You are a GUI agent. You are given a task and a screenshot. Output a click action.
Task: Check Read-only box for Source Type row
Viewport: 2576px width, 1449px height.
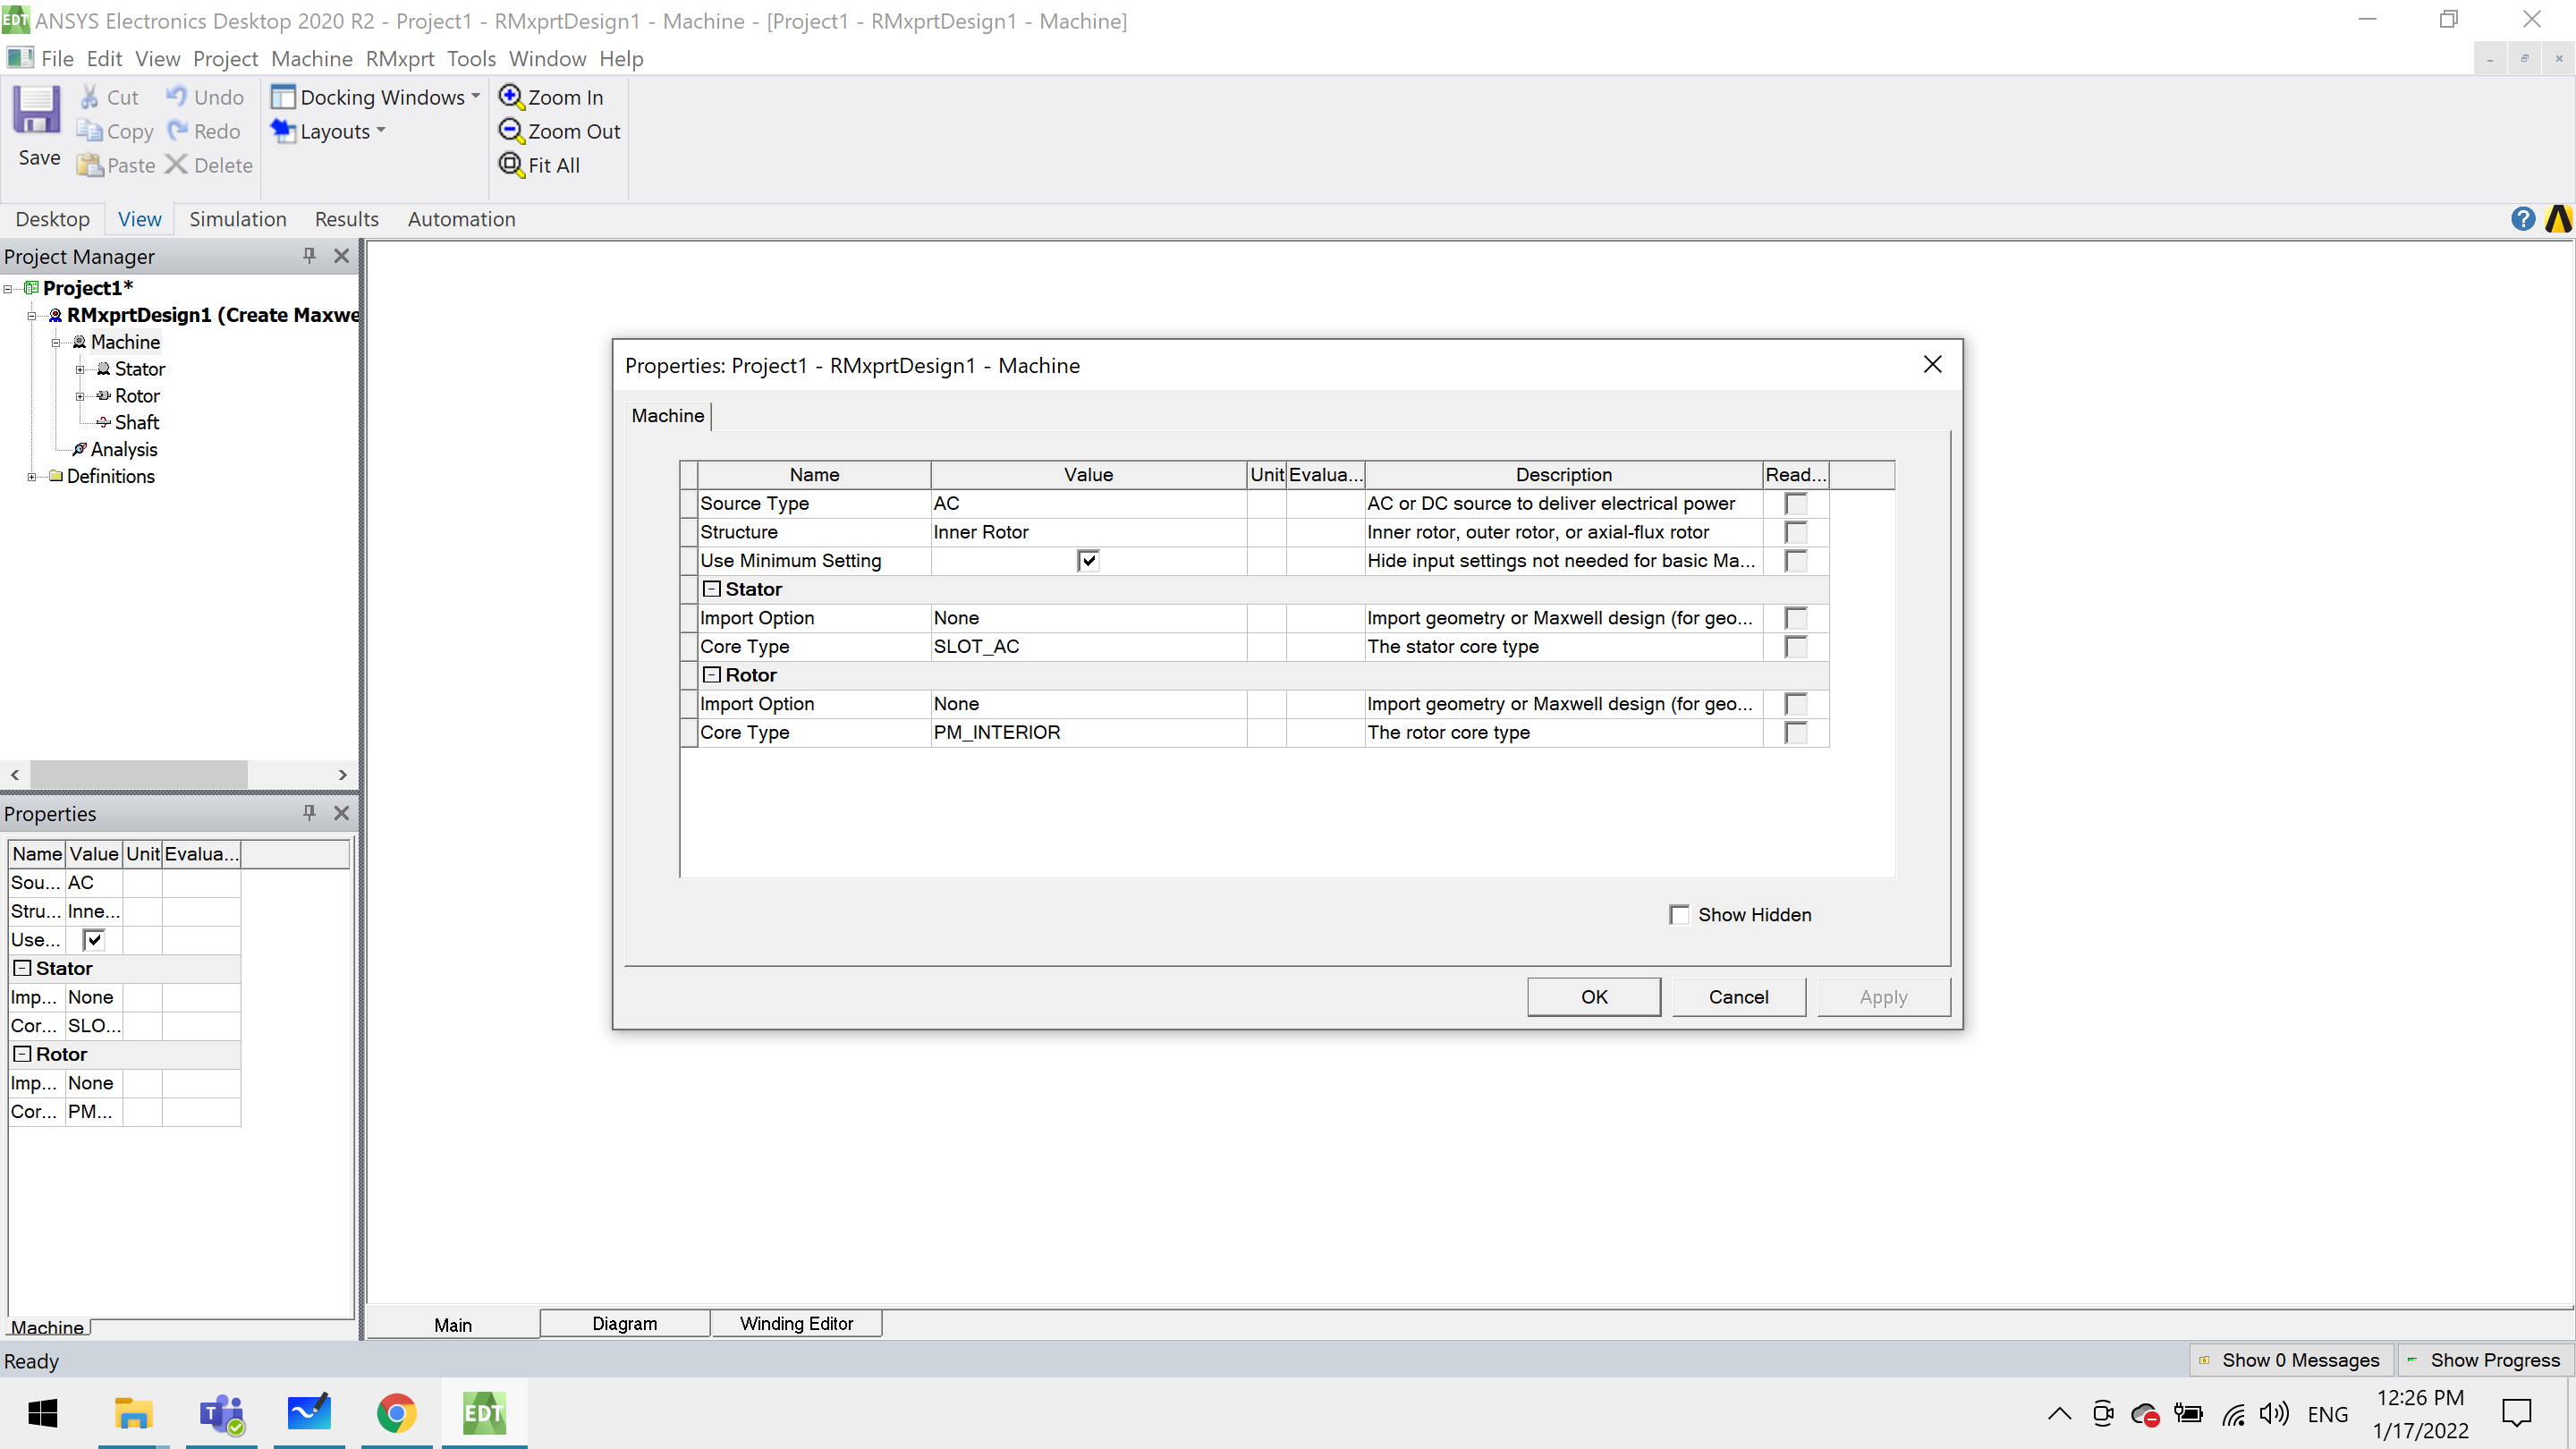point(1796,504)
